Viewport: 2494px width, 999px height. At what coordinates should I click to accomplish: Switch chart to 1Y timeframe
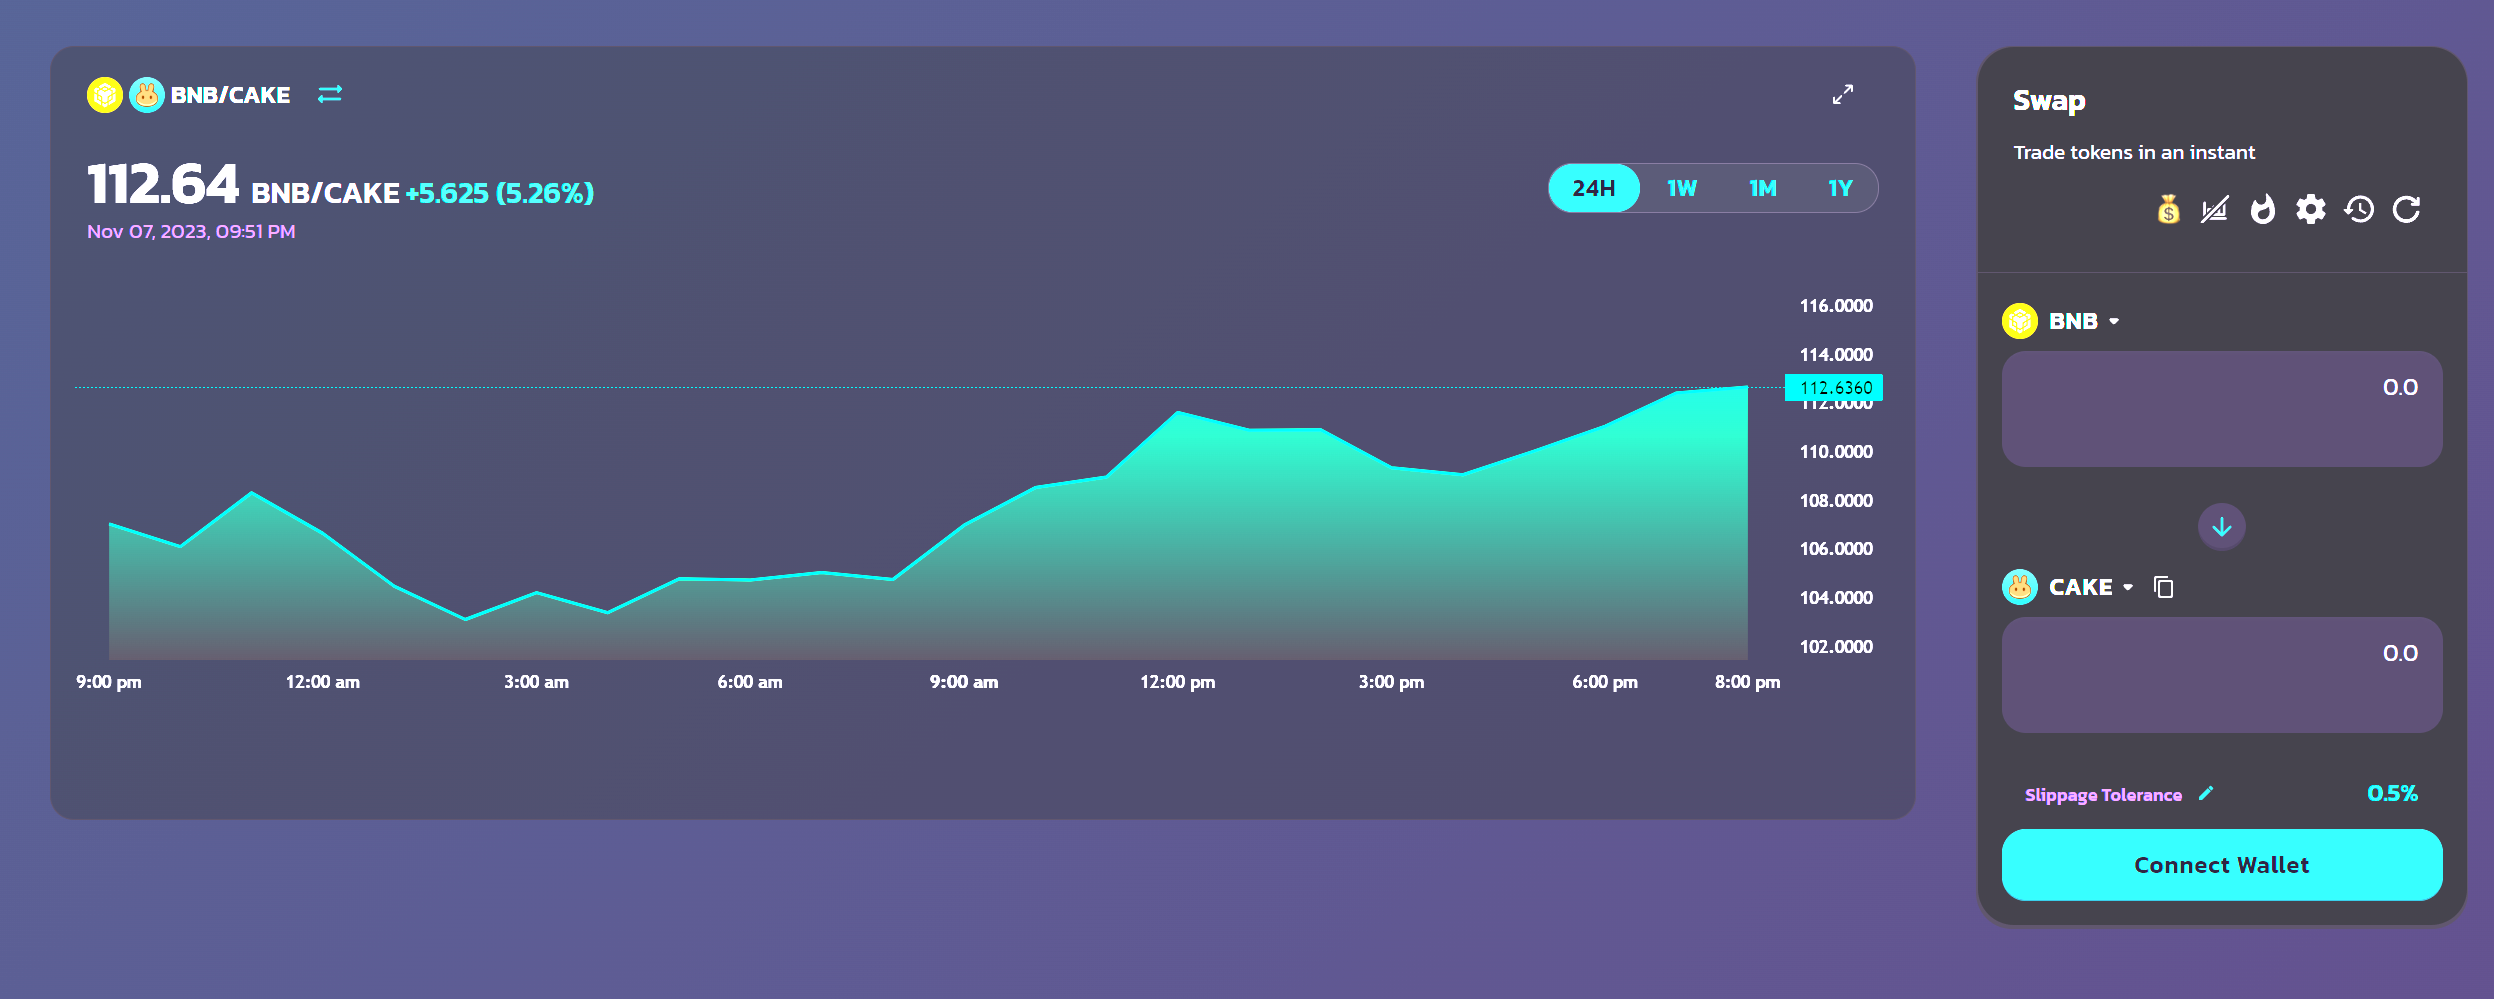tap(1840, 188)
